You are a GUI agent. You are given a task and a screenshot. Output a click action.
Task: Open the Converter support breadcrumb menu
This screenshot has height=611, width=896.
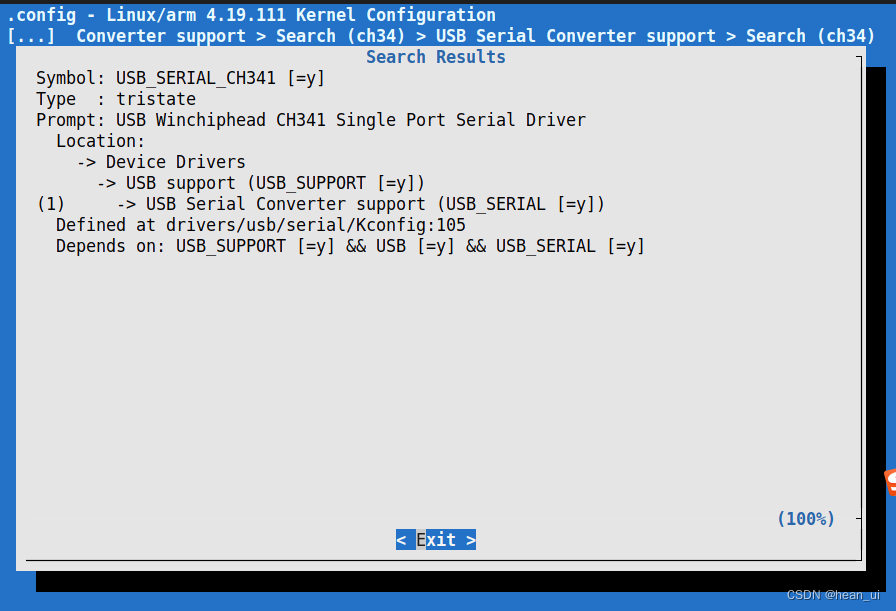(160, 35)
